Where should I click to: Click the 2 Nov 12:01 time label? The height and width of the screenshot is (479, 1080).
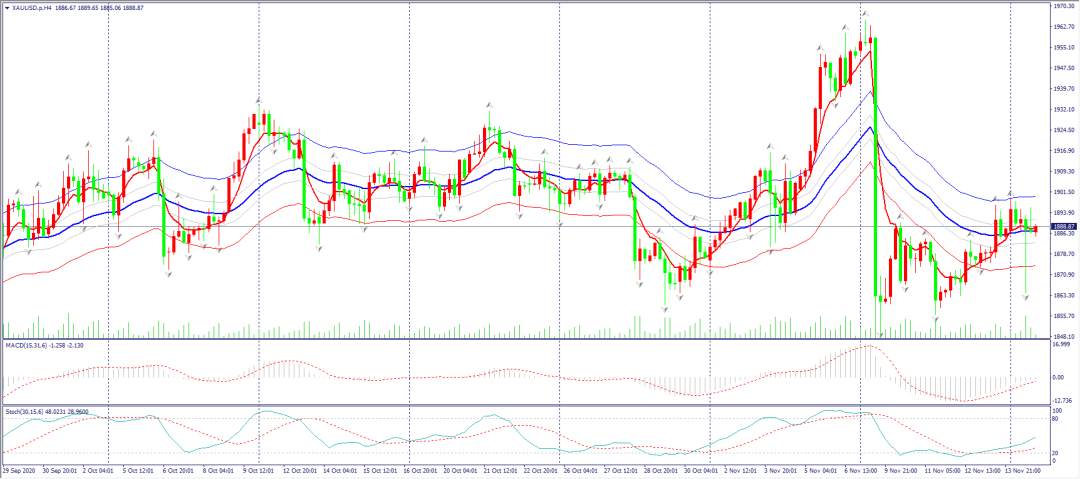pyautogui.click(x=740, y=469)
